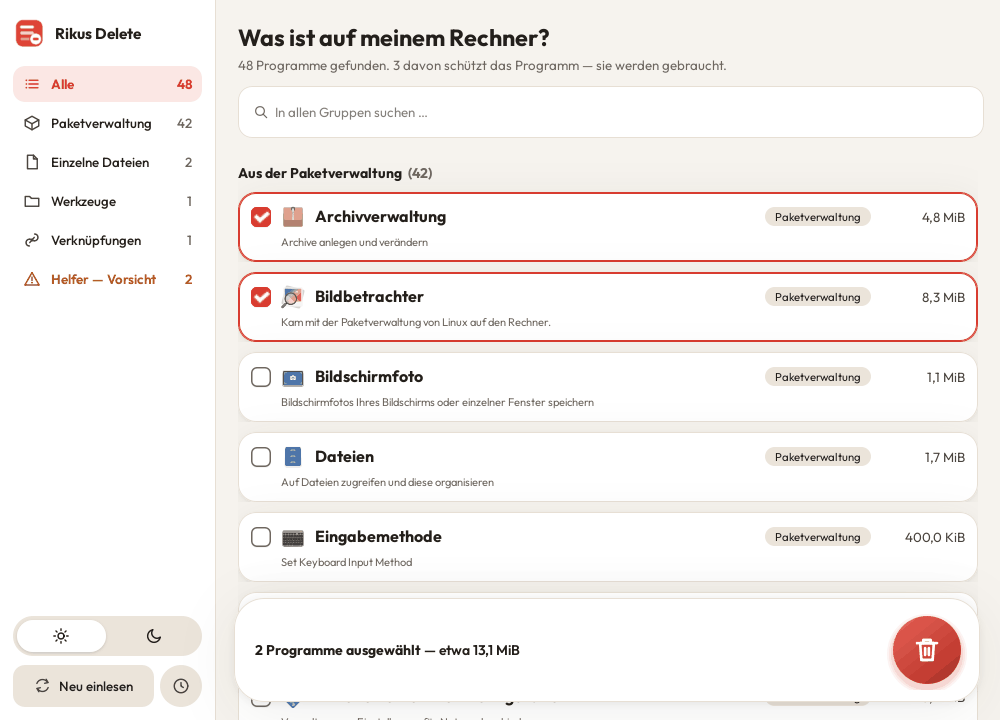Uncheck the Archivverwaltung checkbox

(x=261, y=217)
